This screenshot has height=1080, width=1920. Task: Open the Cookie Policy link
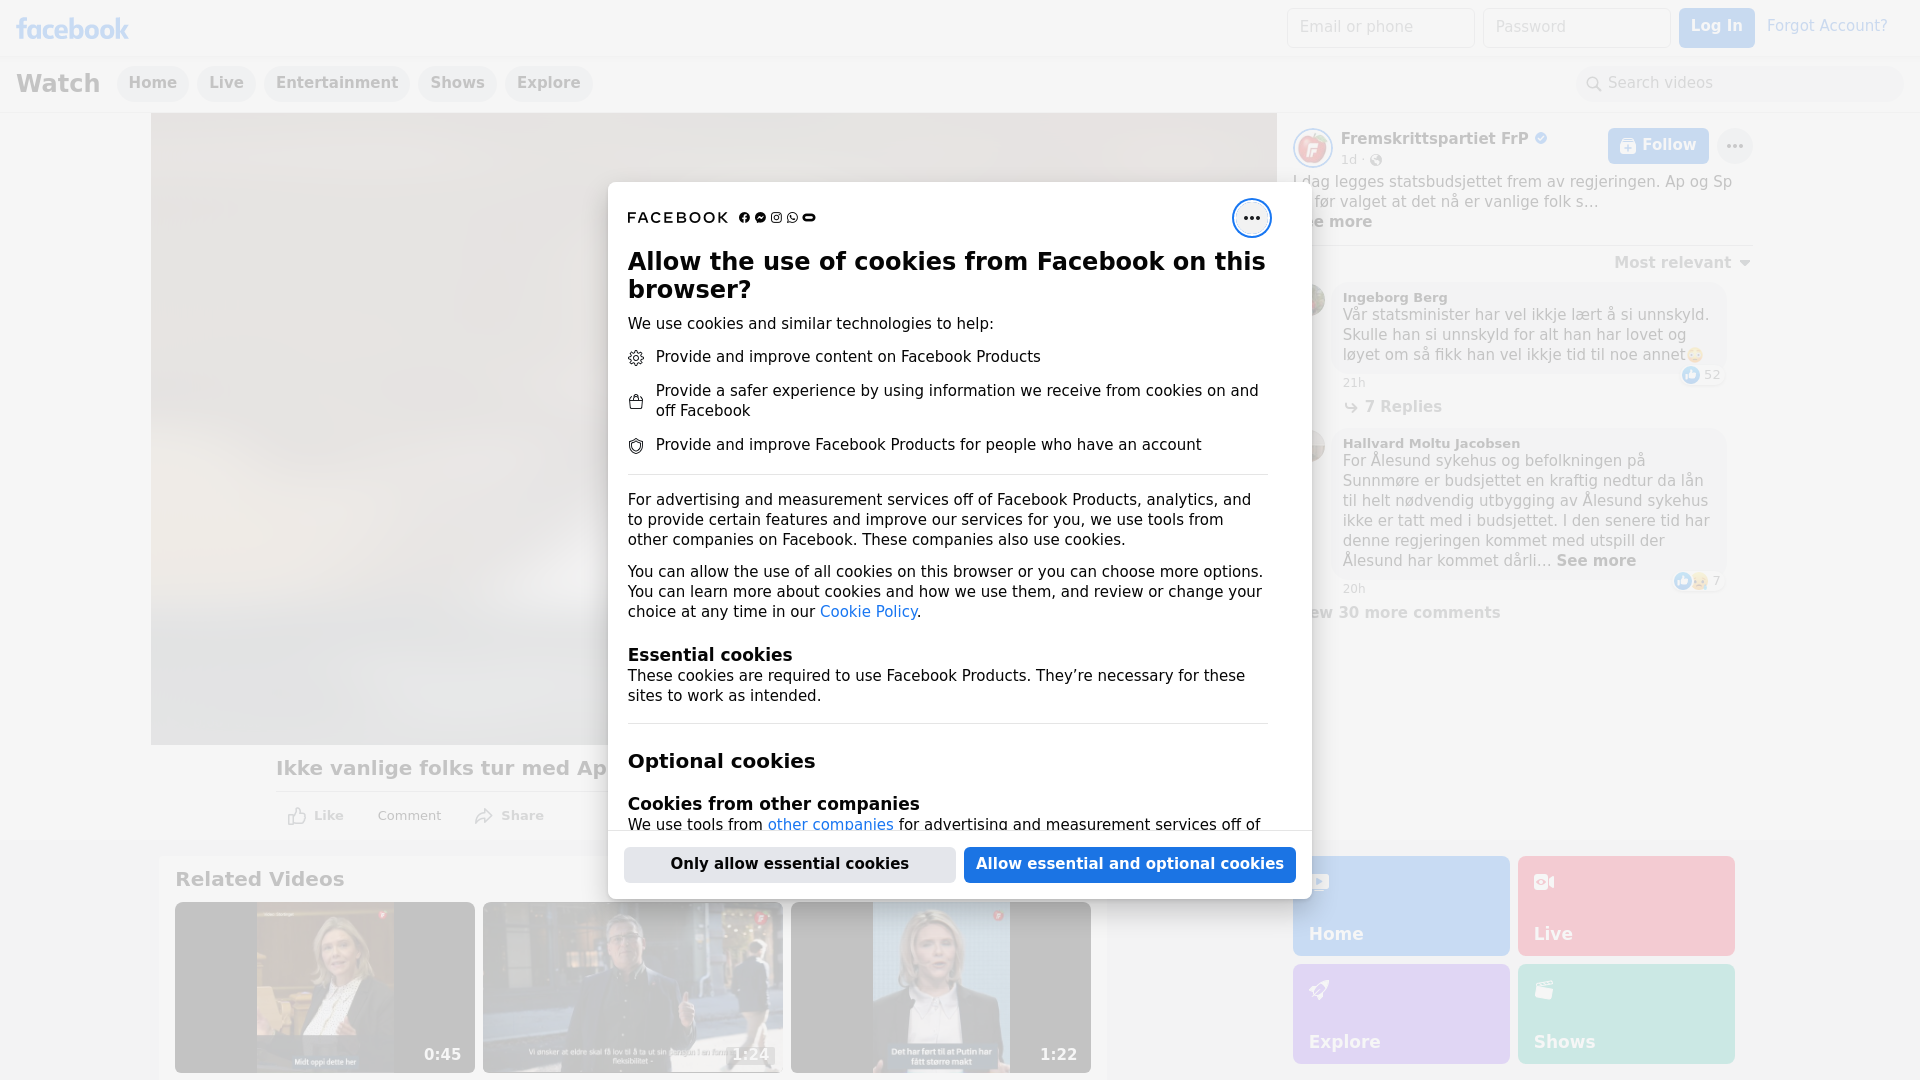pyautogui.click(x=868, y=612)
